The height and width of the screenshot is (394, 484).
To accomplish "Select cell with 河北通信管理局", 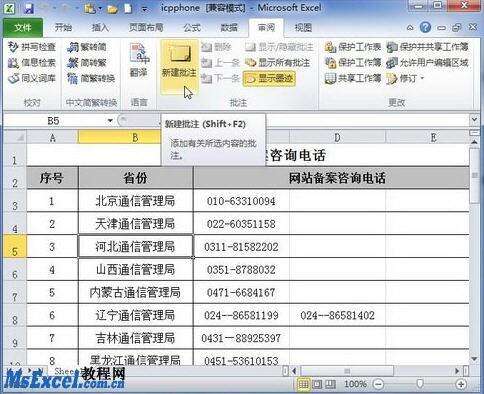I will [x=135, y=246].
